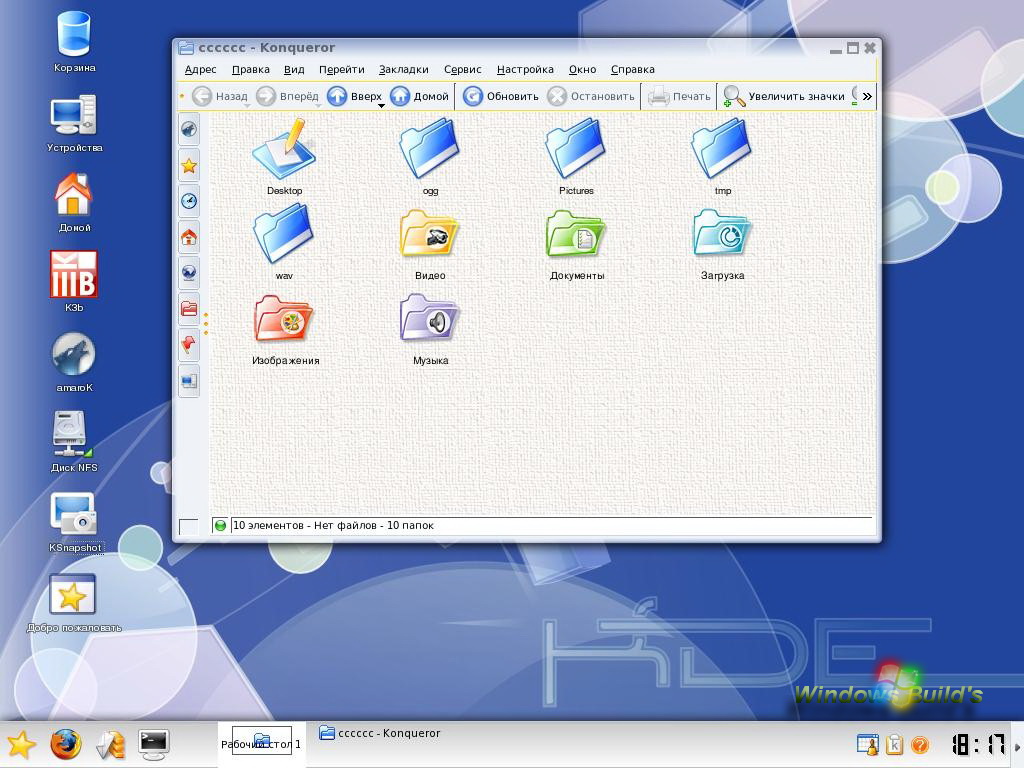Open the ogg folder
Screen dimensions: 1024x768
[430, 157]
